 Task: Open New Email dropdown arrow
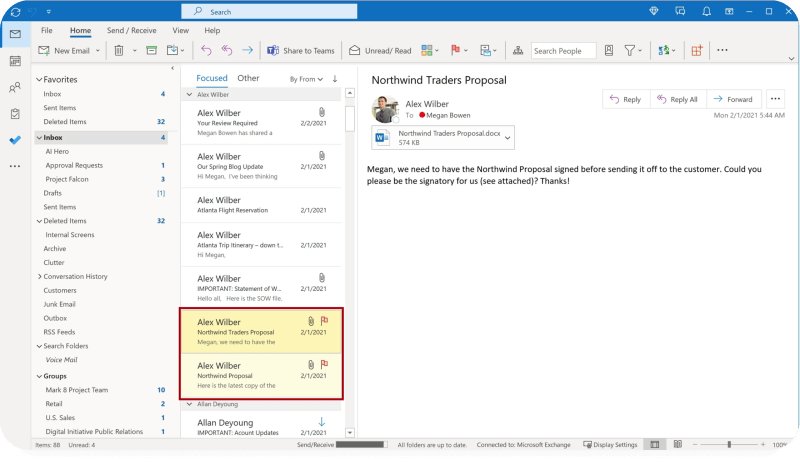point(97,51)
